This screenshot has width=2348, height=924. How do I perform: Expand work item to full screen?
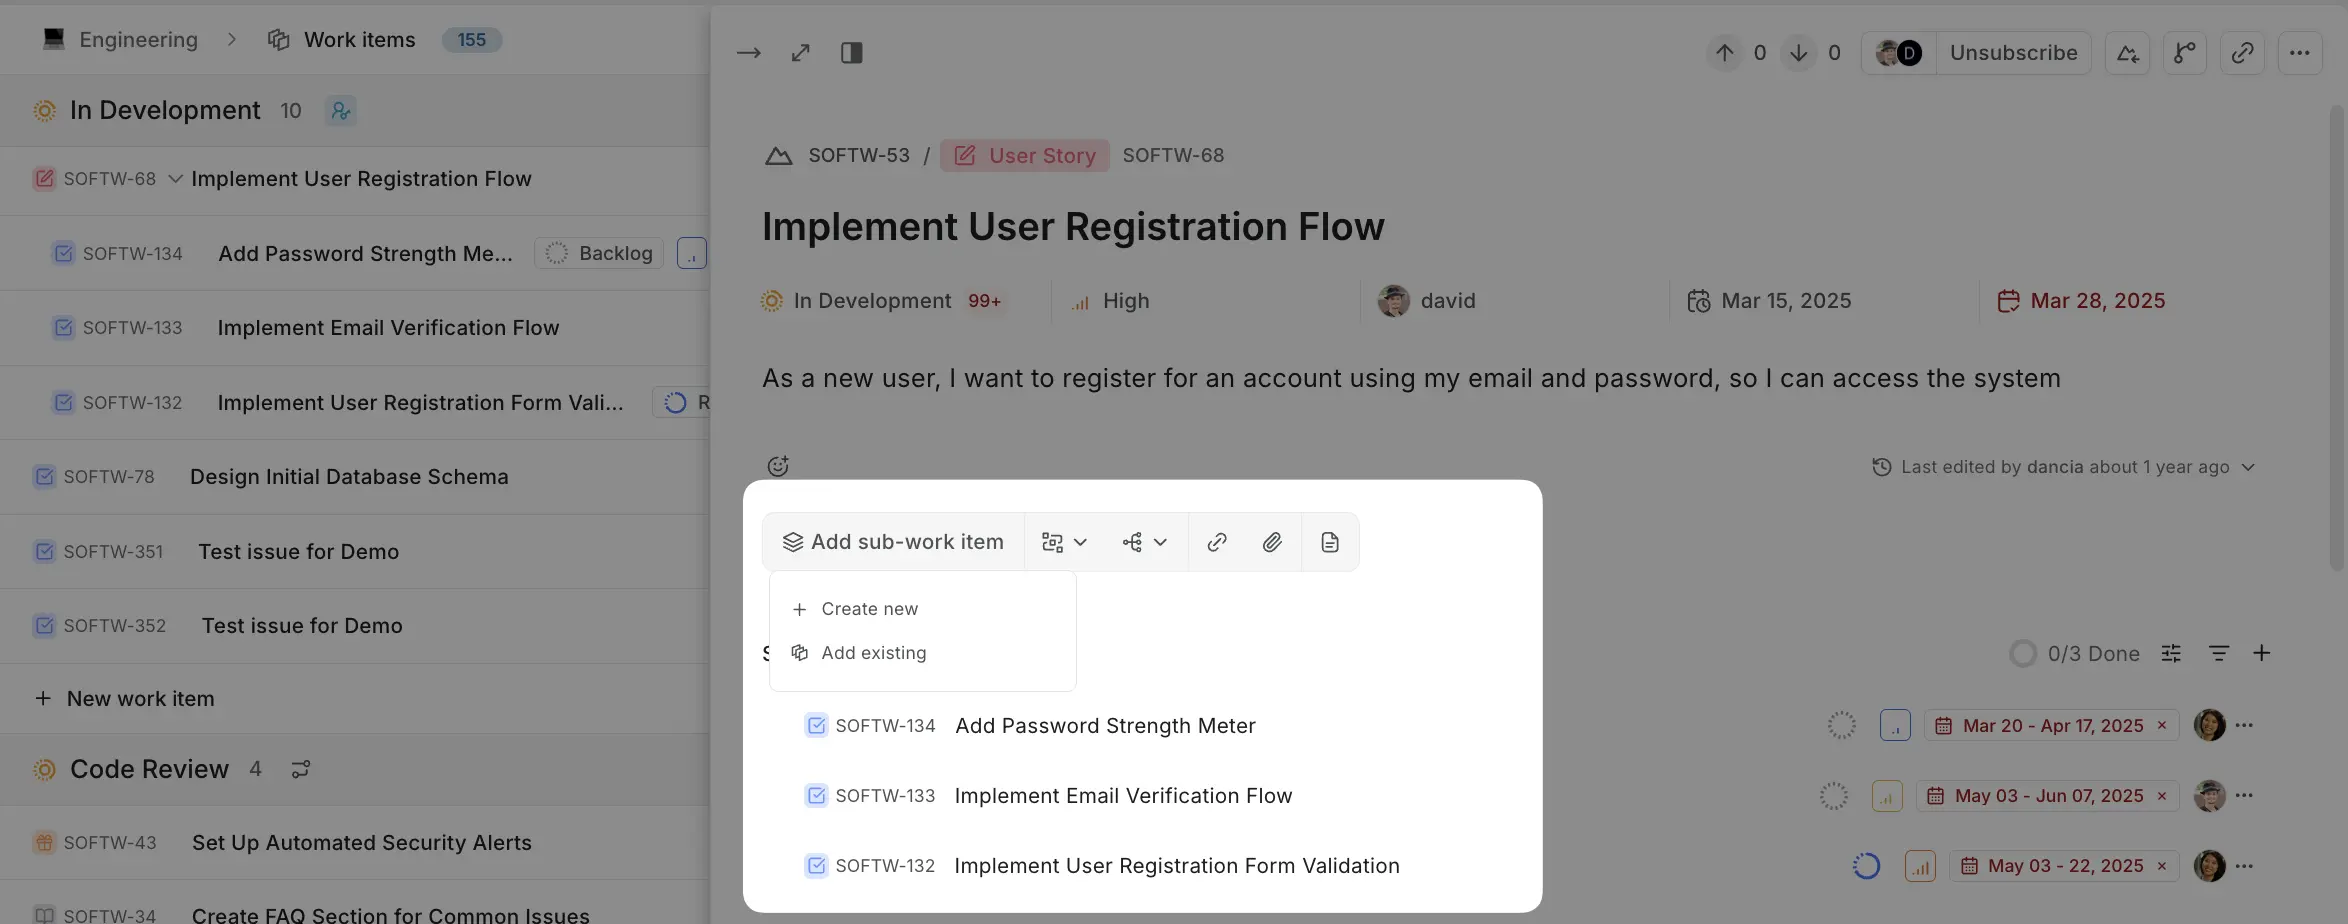800,53
